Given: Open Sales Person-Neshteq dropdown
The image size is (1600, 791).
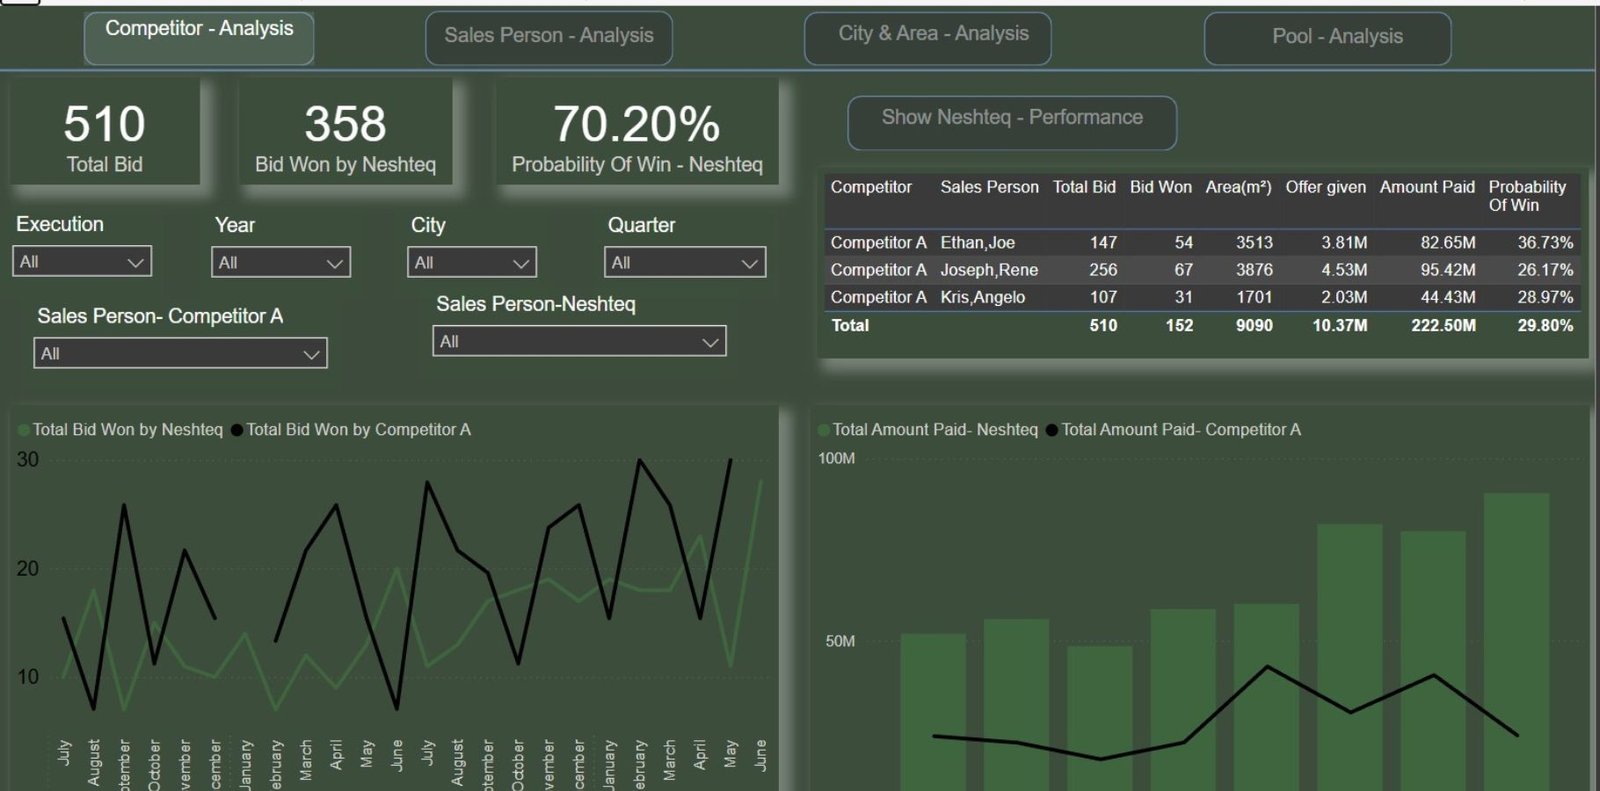Looking at the screenshot, I should (580, 341).
